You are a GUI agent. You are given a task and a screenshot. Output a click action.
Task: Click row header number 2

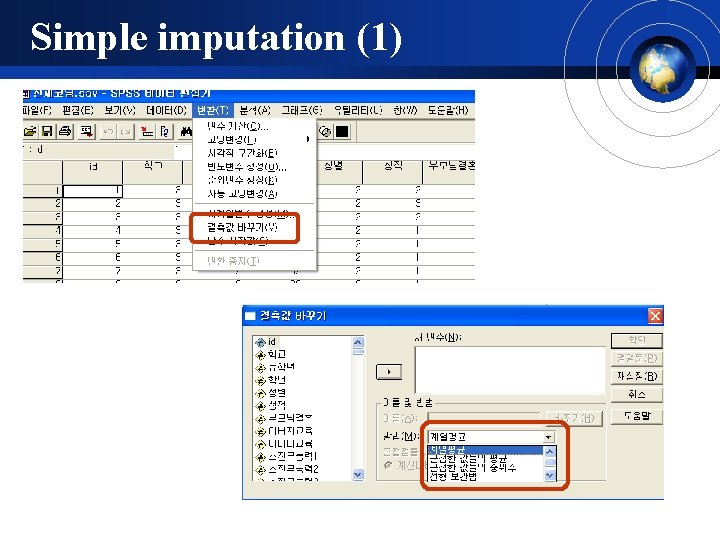[x=43, y=203]
